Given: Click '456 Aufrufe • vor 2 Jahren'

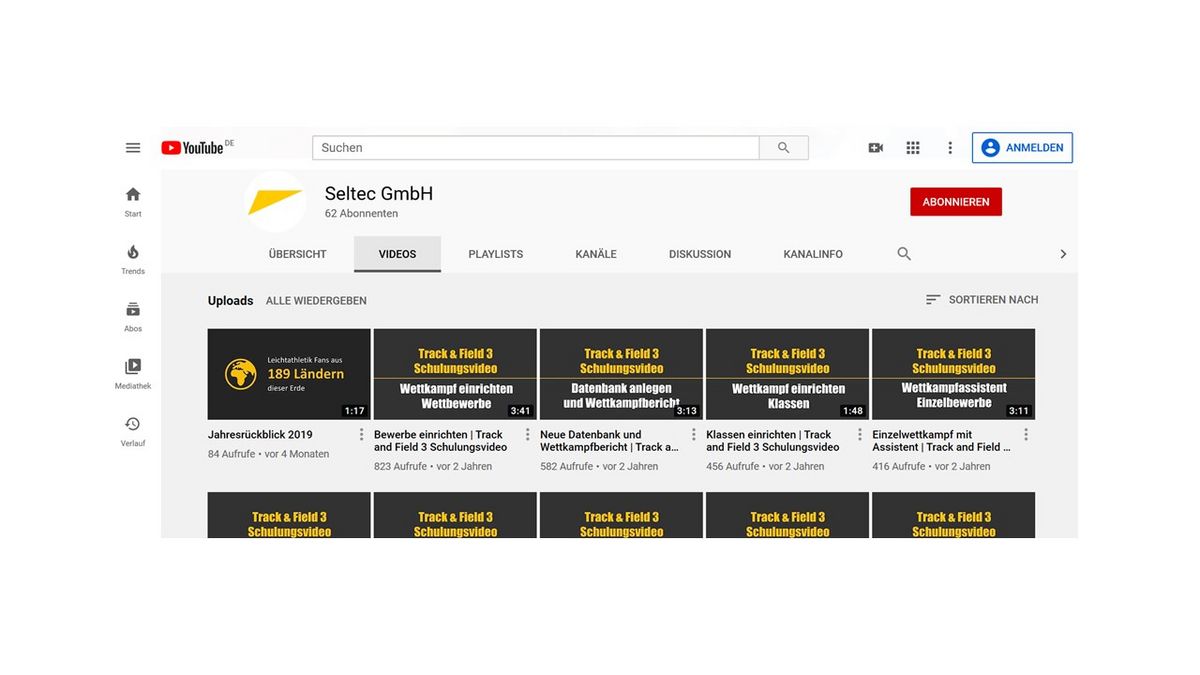Looking at the screenshot, I should click(765, 466).
